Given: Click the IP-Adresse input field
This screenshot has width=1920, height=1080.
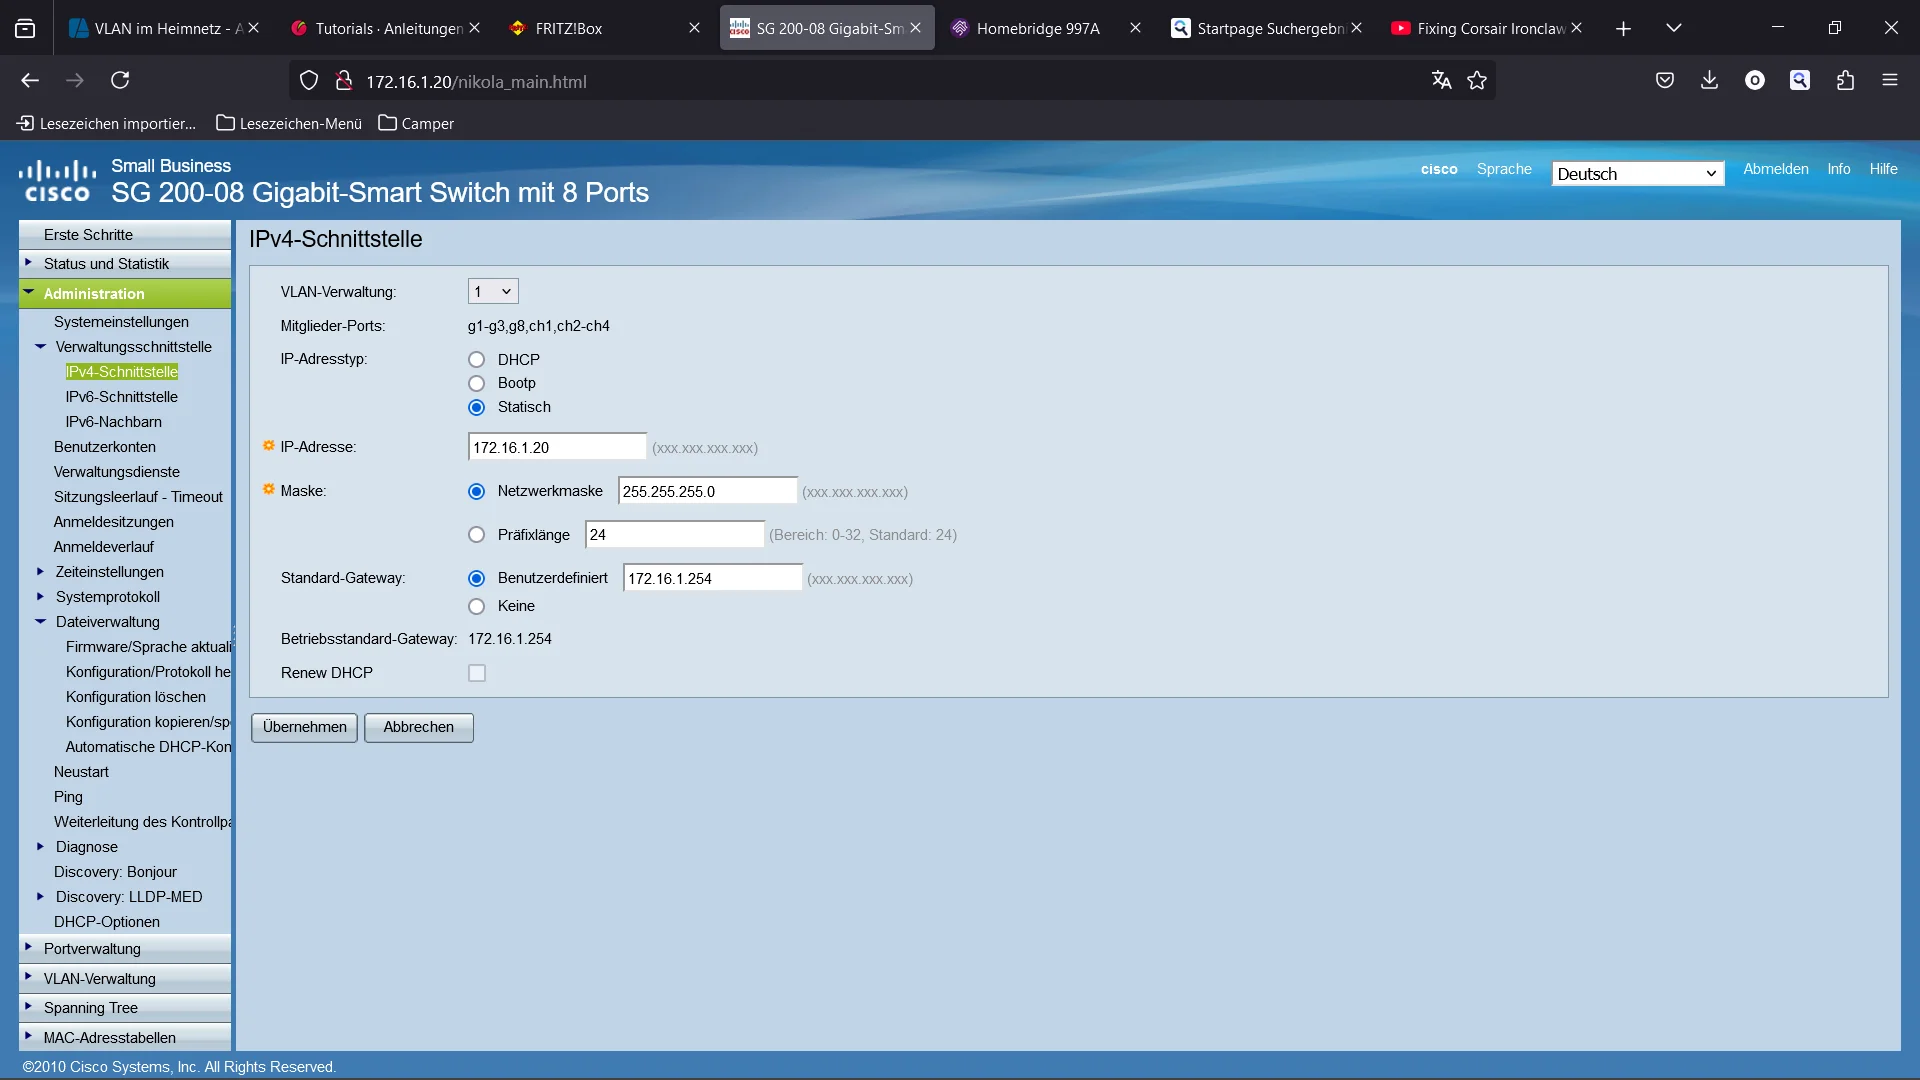Looking at the screenshot, I should pyautogui.click(x=557, y=448).
